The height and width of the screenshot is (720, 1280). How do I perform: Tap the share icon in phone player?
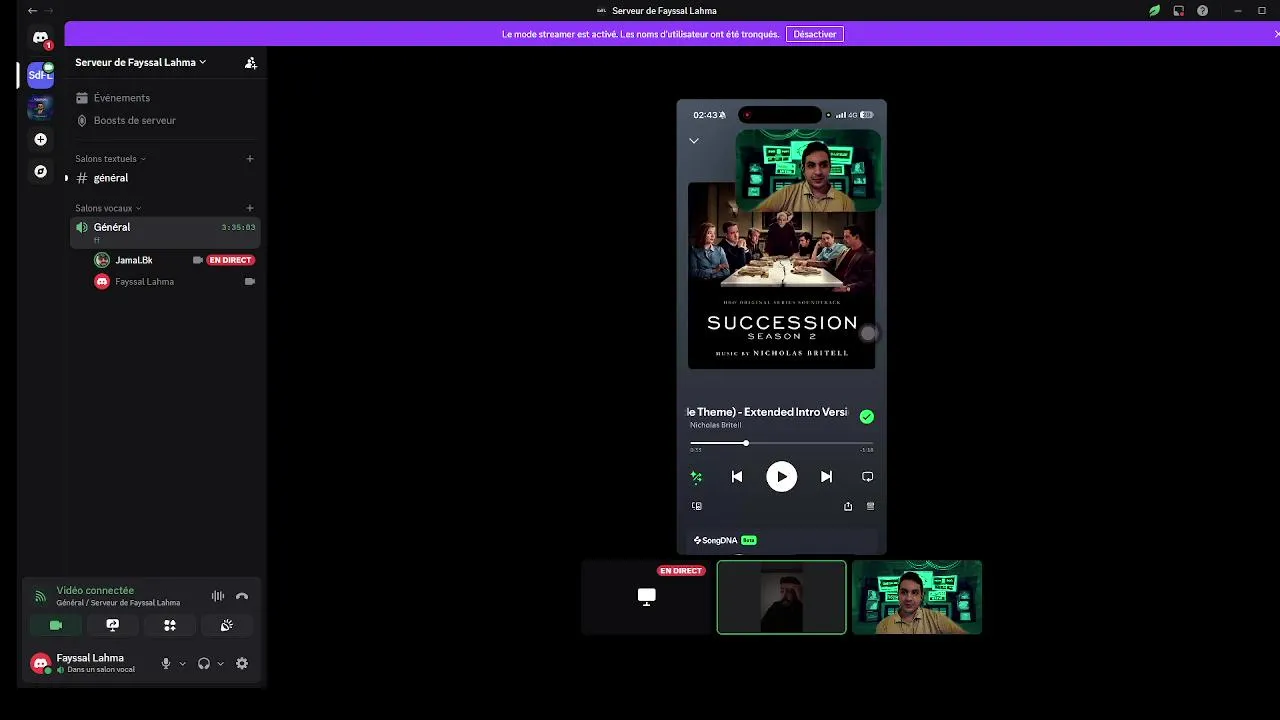pyautogui.click(x=848, y=506)
